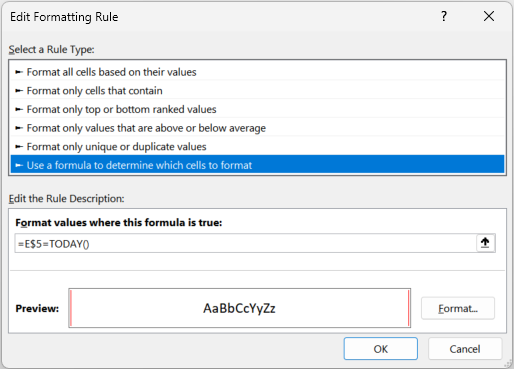The image size is (514, 369).
Task: Click the 'Edit the Rule Description:' label
Action: click(66, 199)
